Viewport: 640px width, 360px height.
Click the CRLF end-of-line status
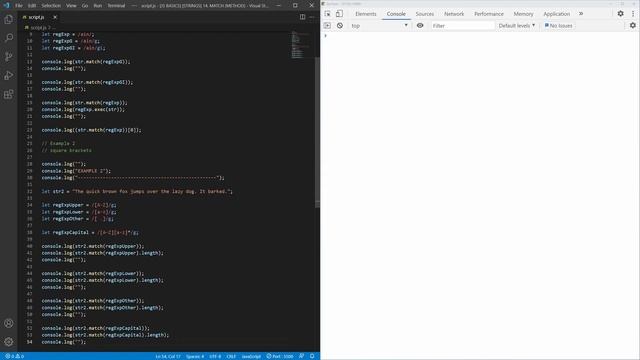point(231,356)
